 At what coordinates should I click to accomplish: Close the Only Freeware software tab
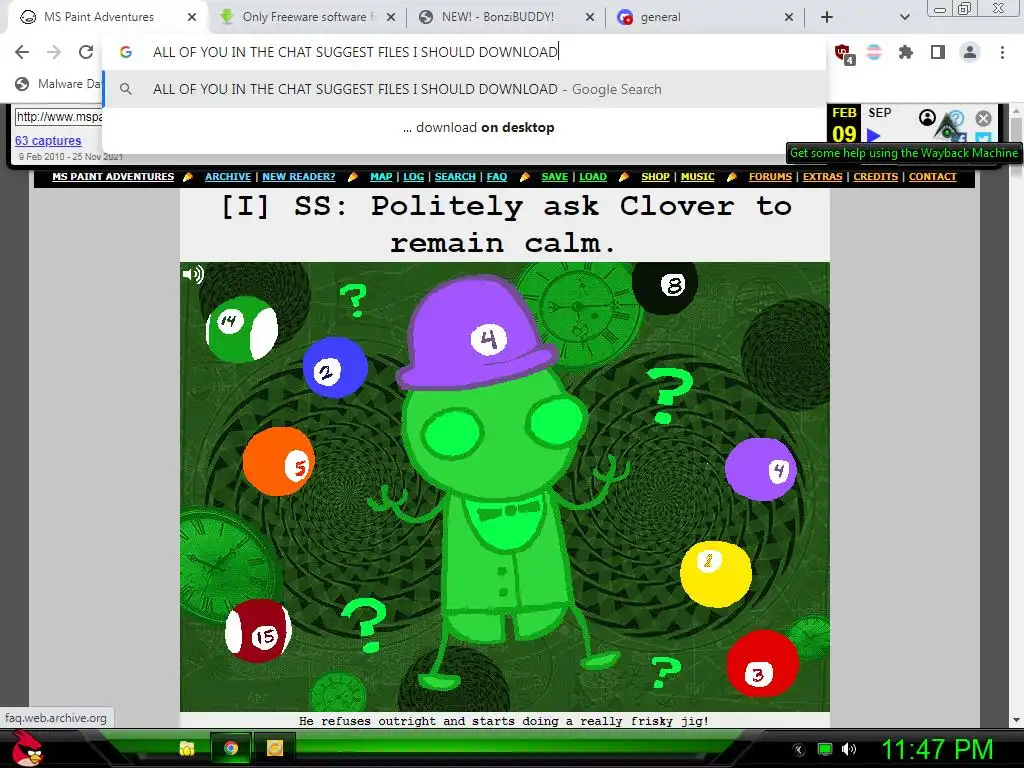[x=391, y=17]
